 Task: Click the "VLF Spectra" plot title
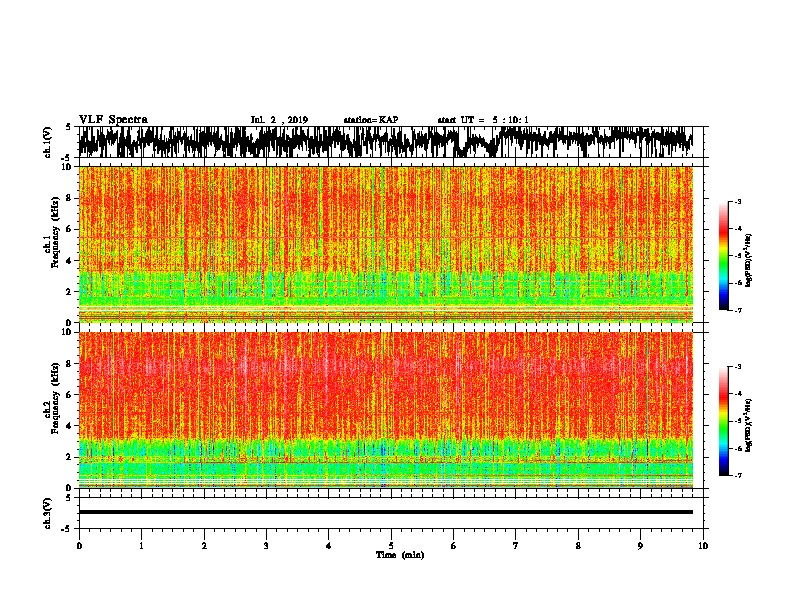pyautogui.click(x=113, y=120)
